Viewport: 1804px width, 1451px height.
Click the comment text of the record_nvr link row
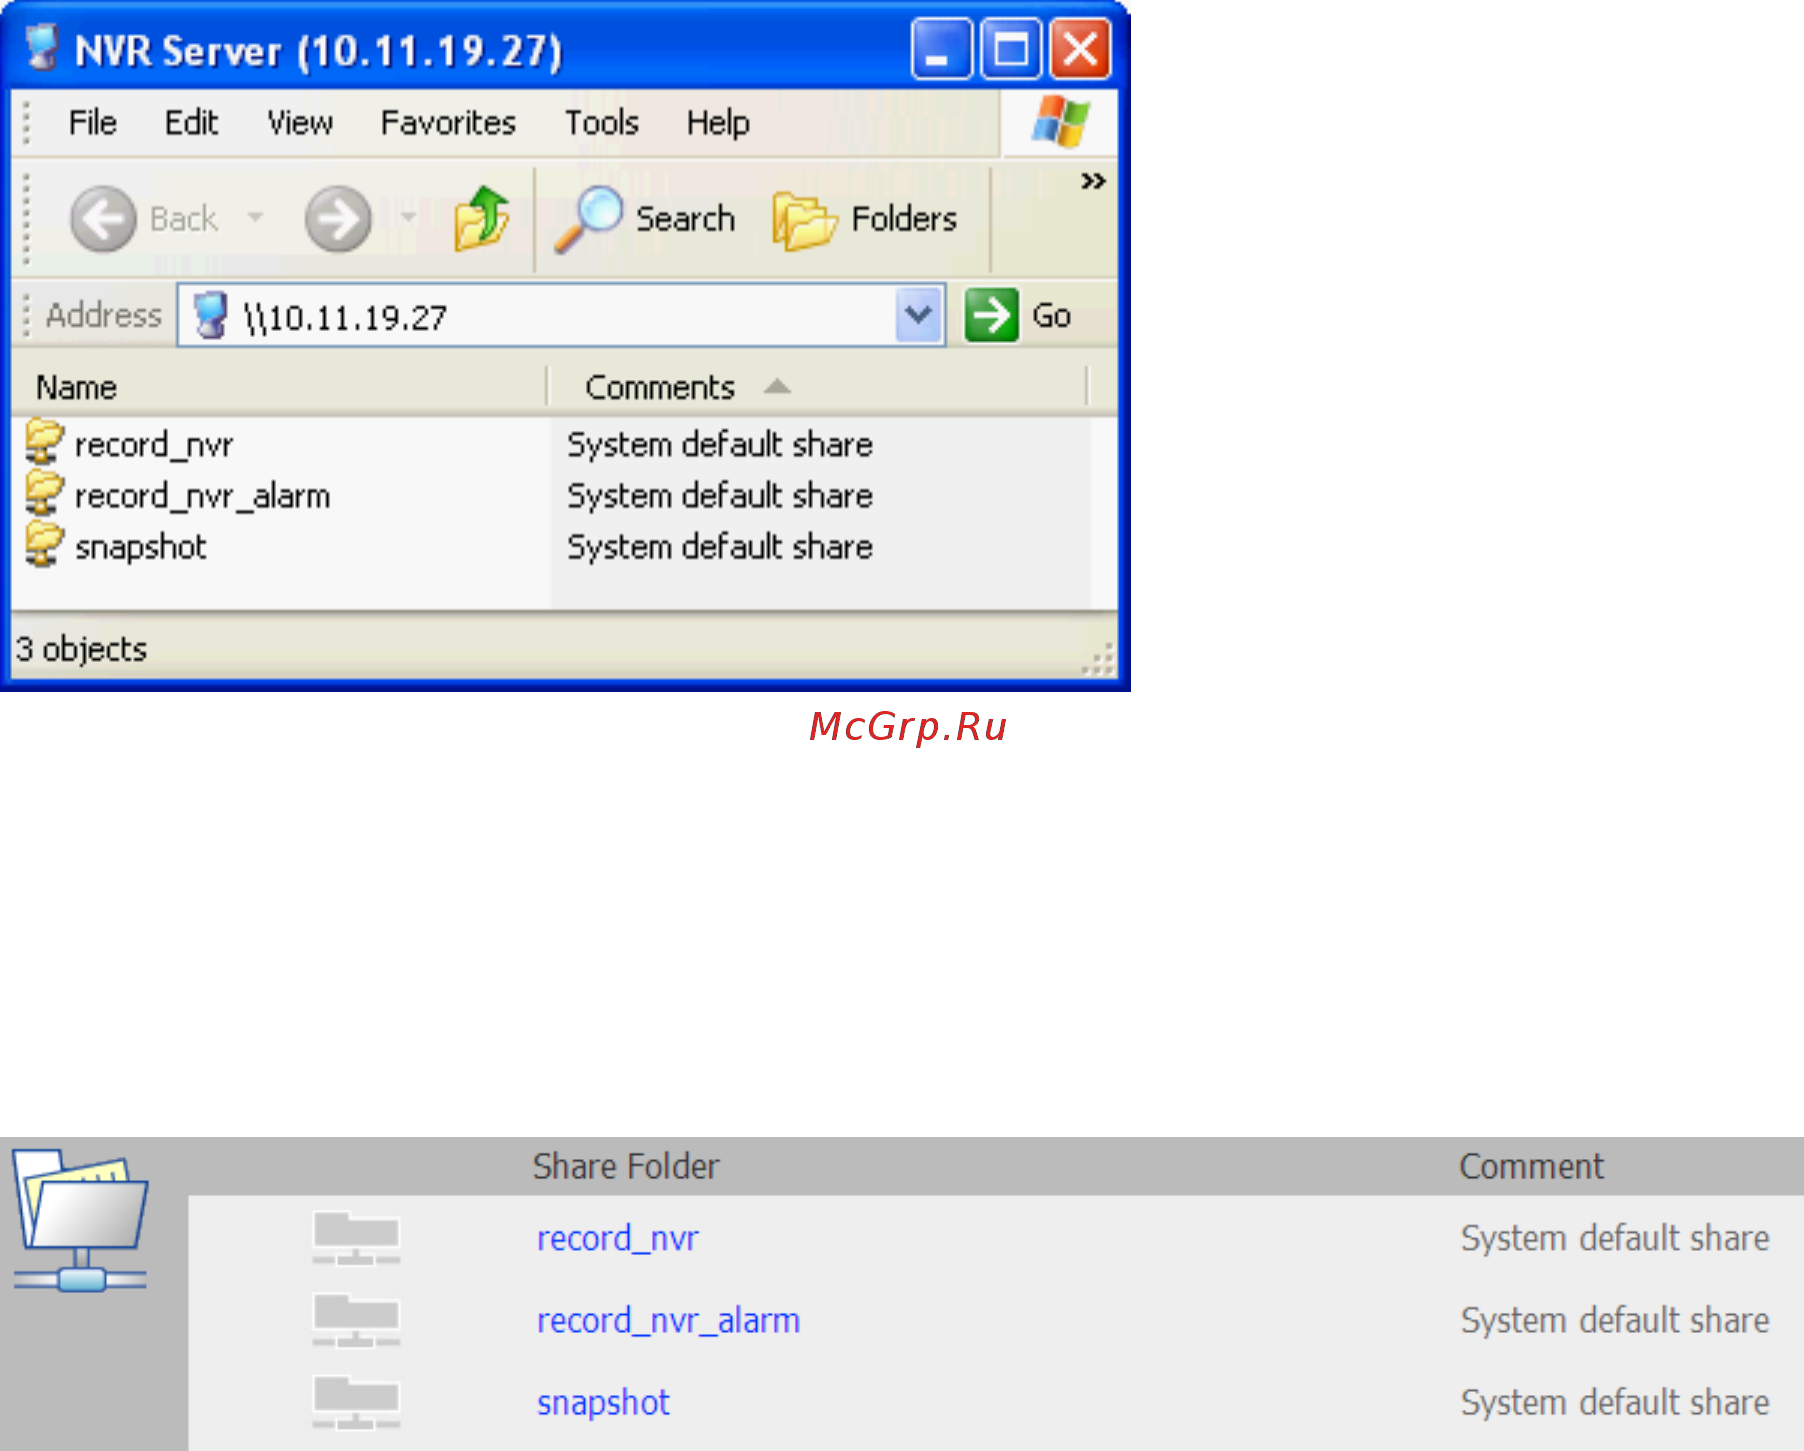(1615, 1238)
